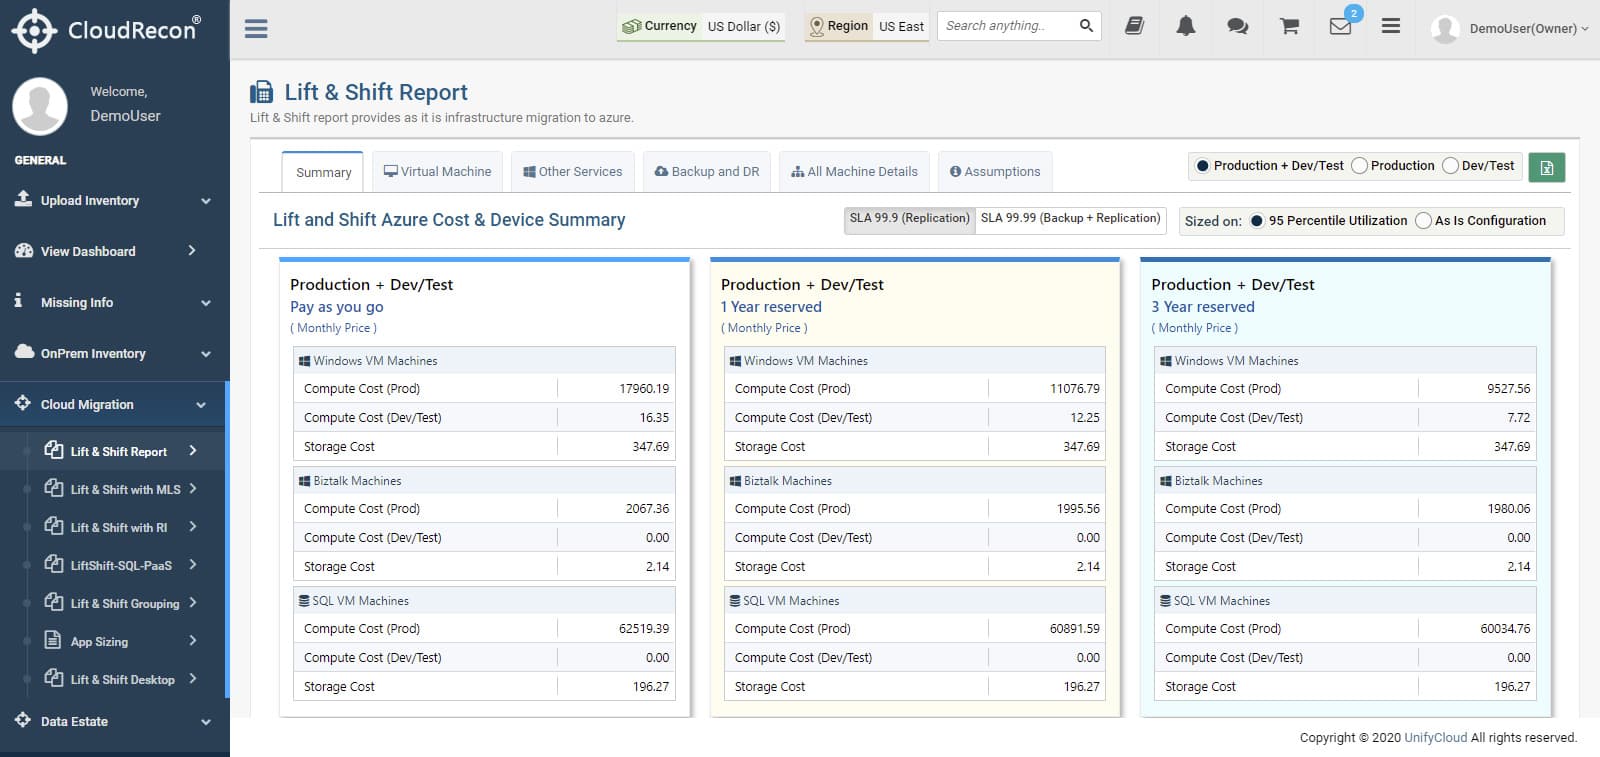Open the notifications bell icon
Image resolution: width=1600 pixels, height=757 pixels.
(1186, 26)
